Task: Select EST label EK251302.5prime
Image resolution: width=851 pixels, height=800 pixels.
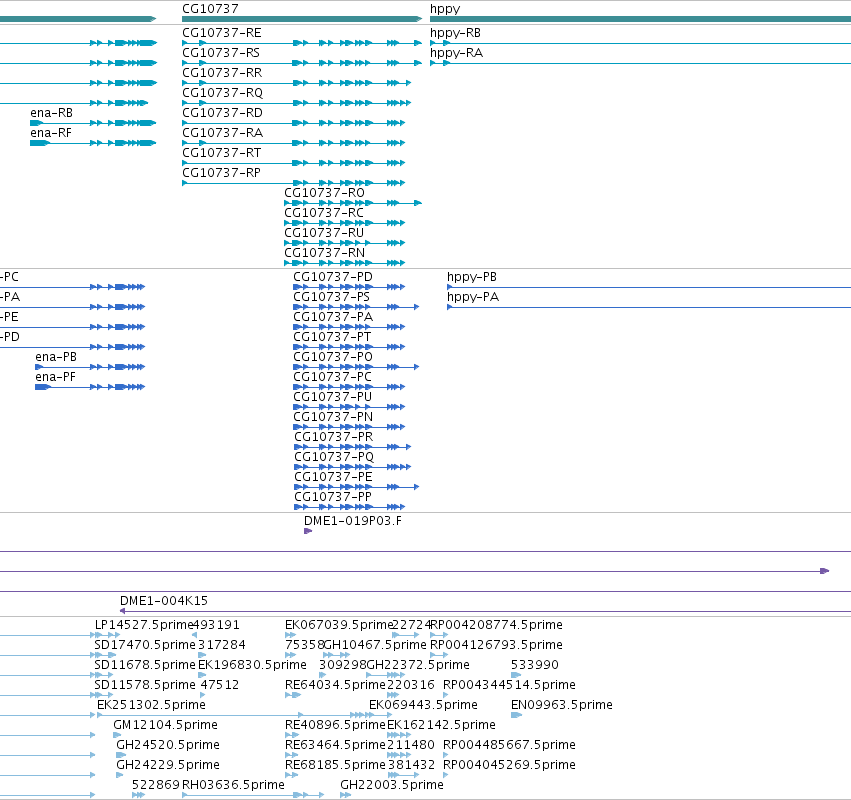Action: (151, 705)
